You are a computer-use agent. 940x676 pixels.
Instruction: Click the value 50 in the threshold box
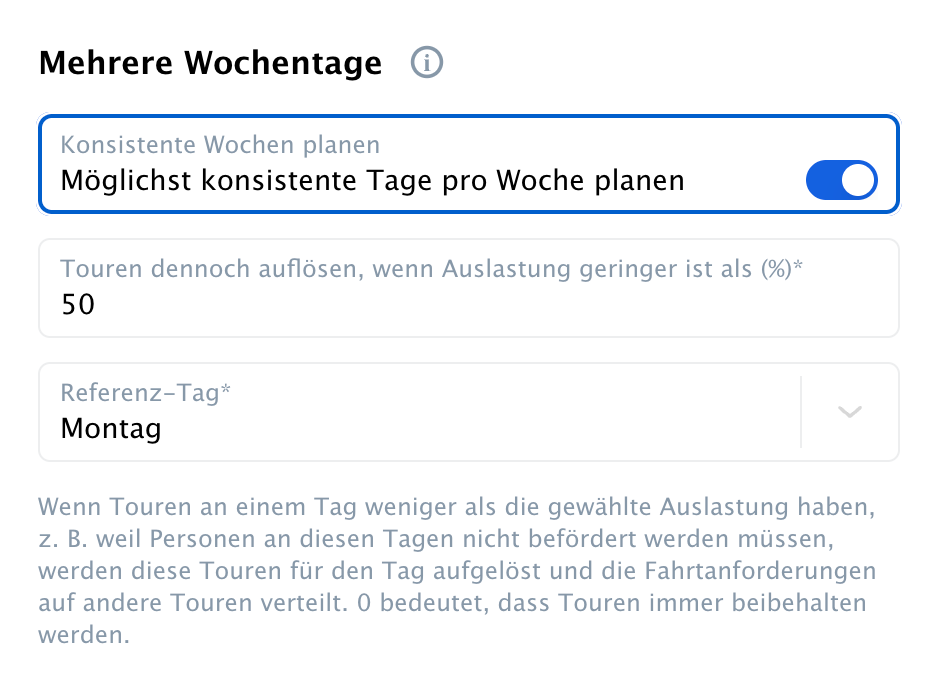click(78, 304)
